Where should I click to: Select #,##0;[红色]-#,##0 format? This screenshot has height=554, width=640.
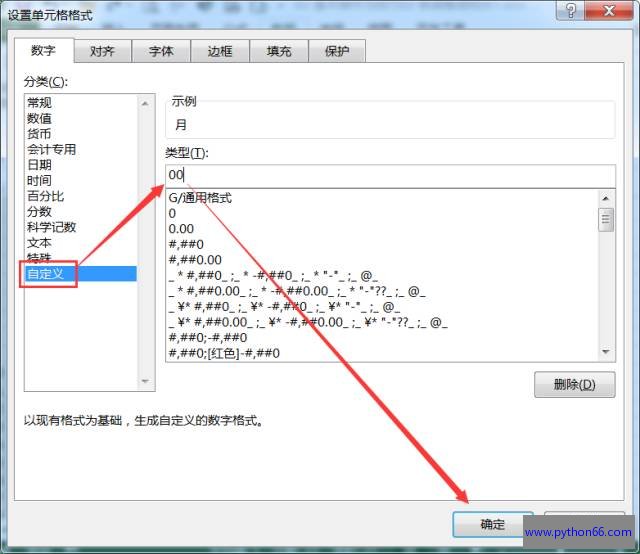click(225, 353)
